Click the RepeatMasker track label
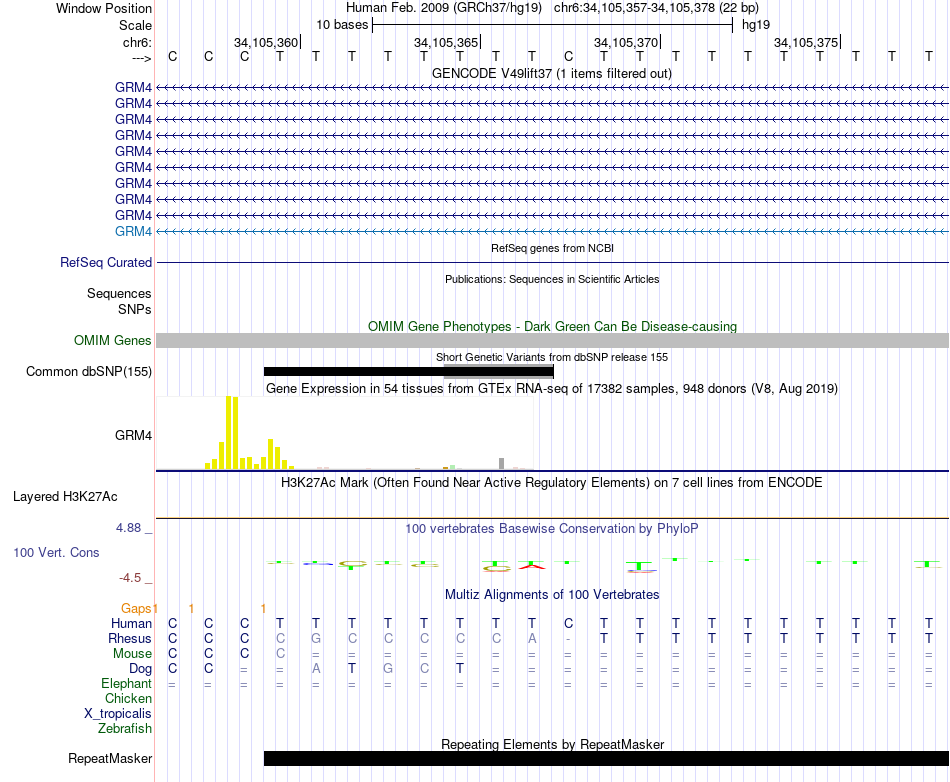Screen dimensions: 950x782 [x=110, y=758]
